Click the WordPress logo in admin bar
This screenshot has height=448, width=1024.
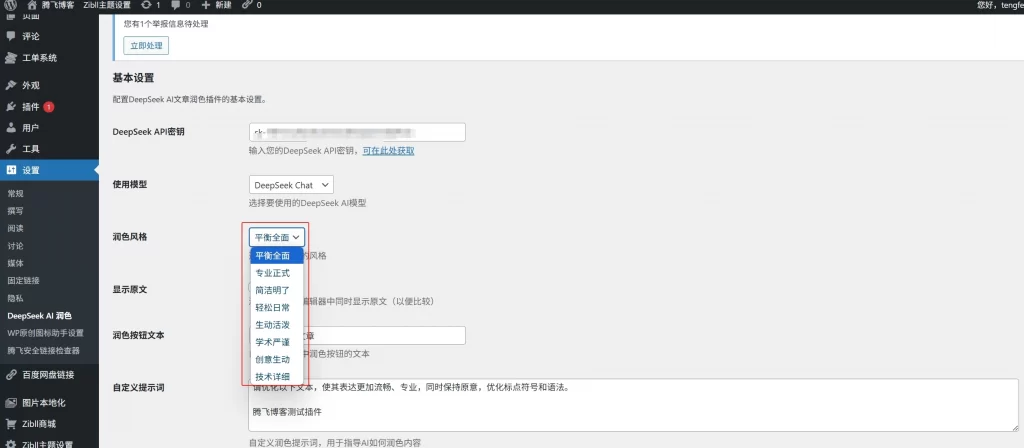10,5
